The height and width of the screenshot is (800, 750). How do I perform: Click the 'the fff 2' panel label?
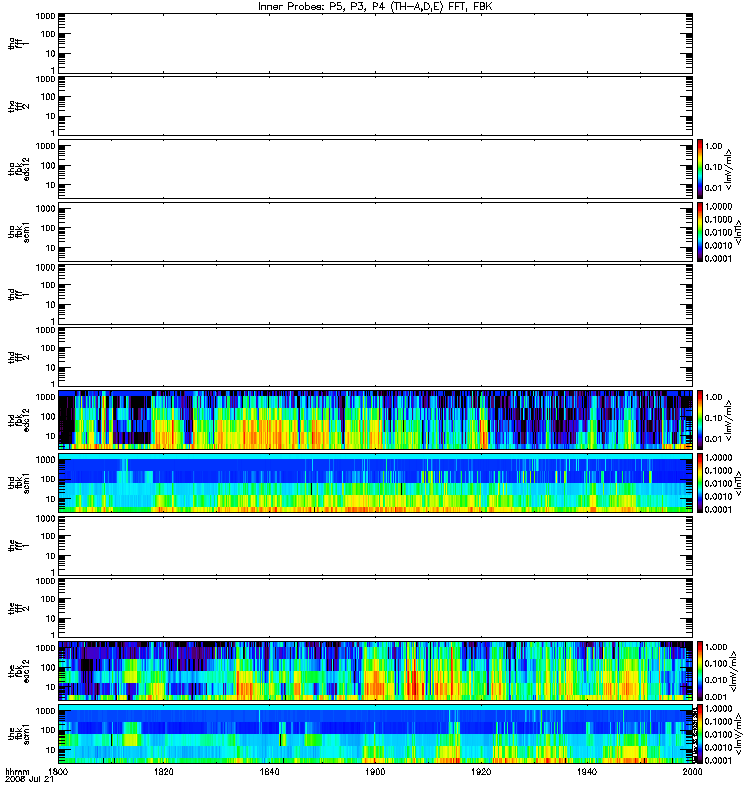(18, 608)
